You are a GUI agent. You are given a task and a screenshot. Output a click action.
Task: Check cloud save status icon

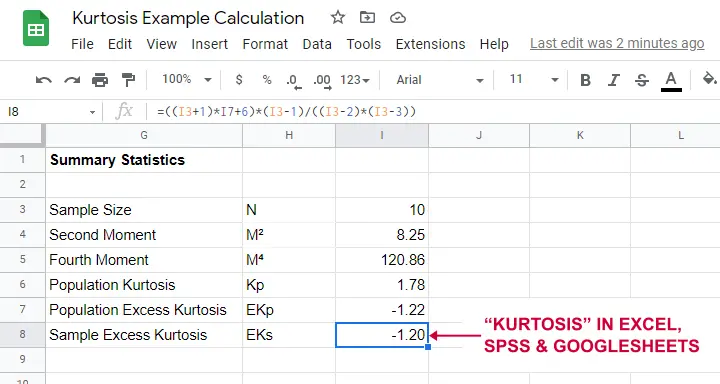398,18
